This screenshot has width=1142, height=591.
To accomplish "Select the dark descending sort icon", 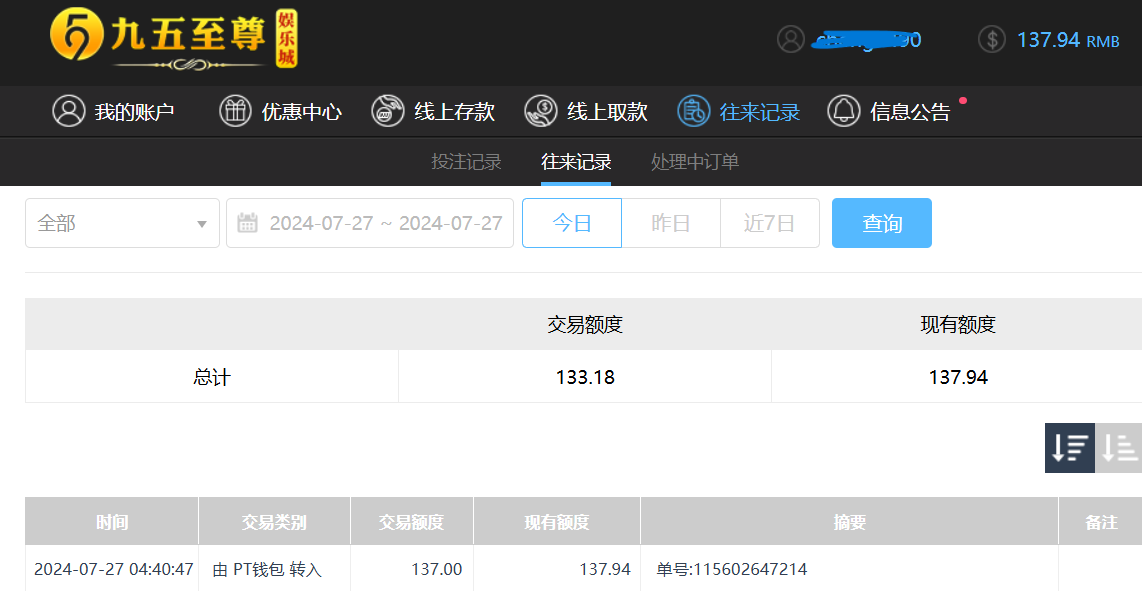I will click(1070, 448).
